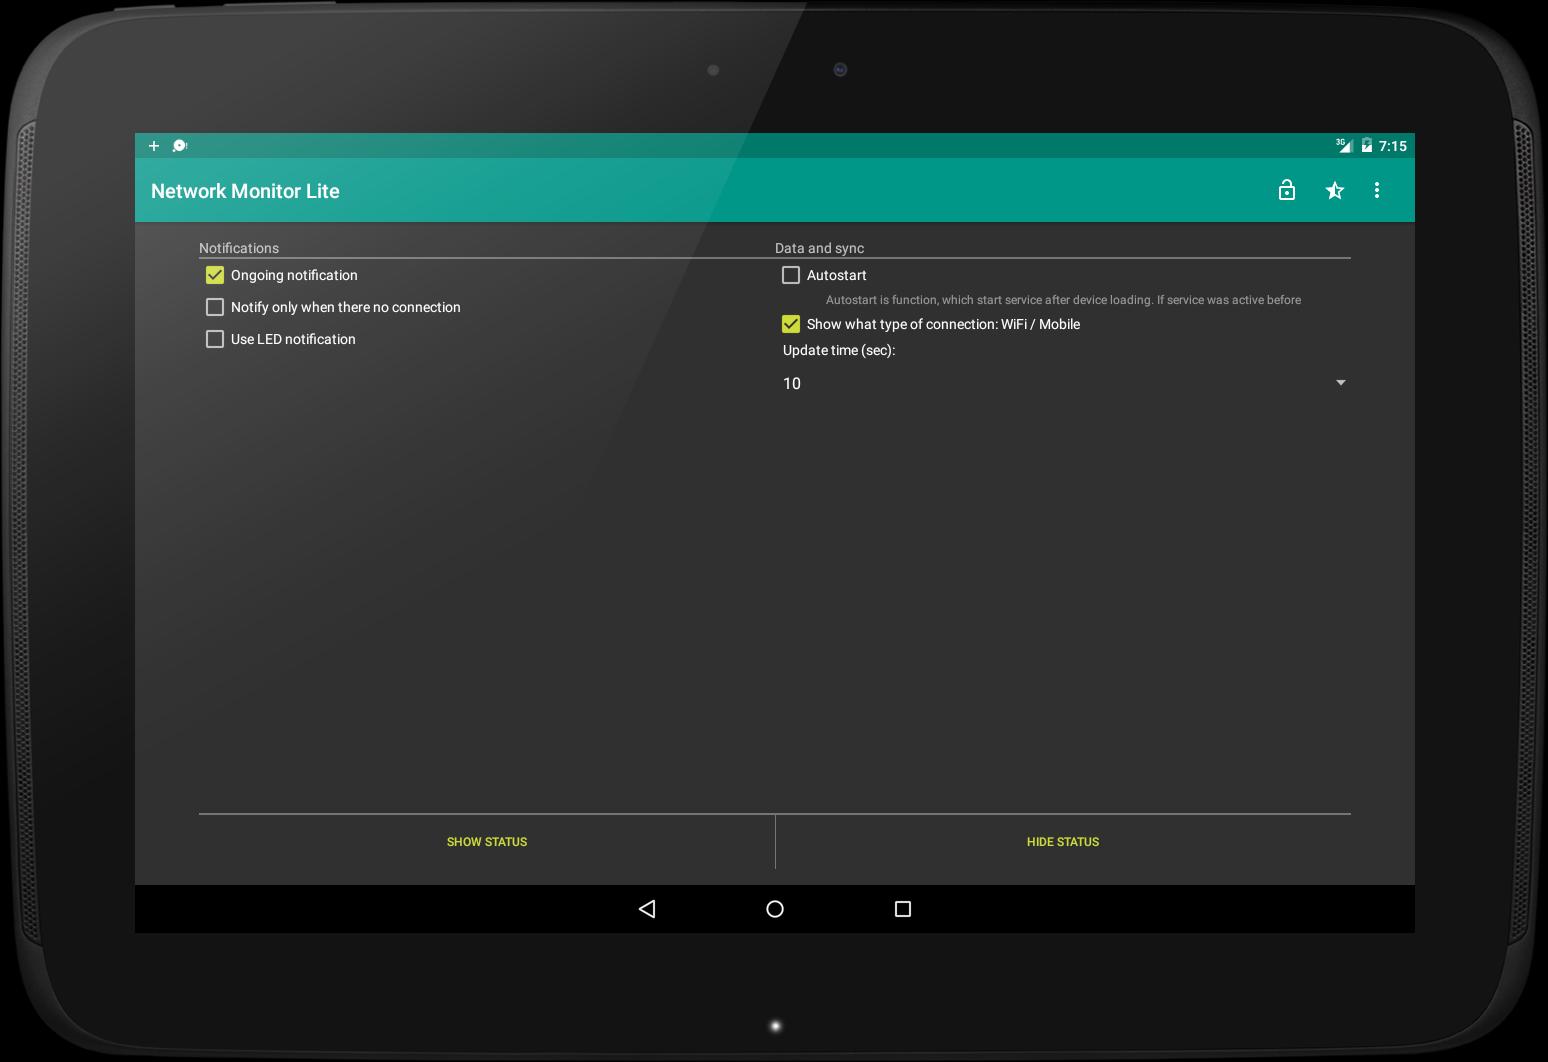Viewport: 1548px width, 1062px height.
Task: Tap the lock icon in the app bar
Action: tap(1287, 190)
